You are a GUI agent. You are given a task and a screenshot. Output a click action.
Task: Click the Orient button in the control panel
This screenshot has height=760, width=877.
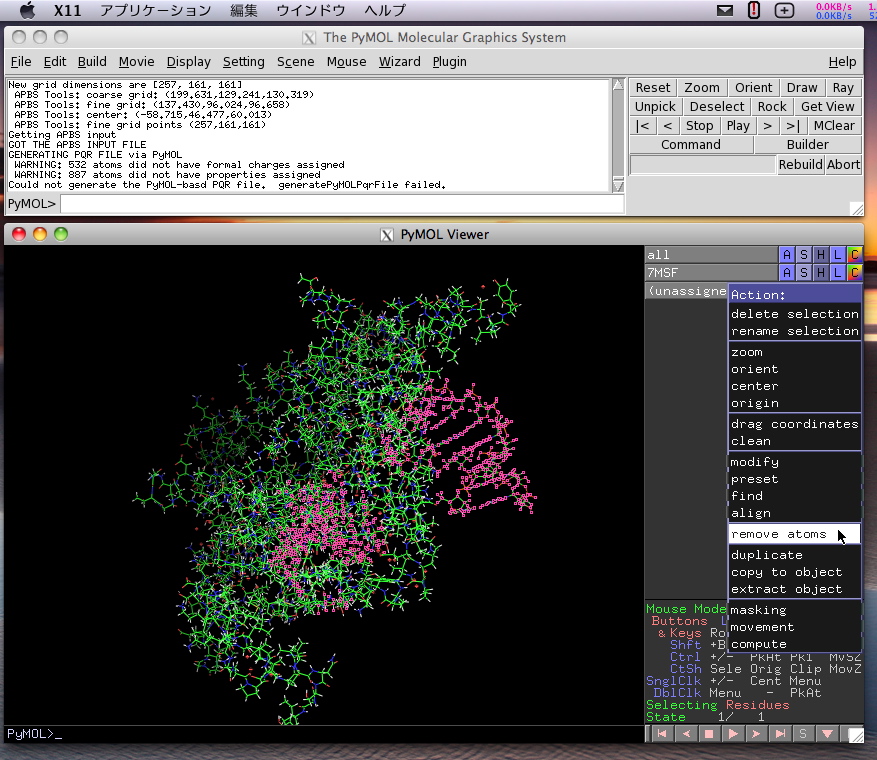pyautogui.click(x=753, y=88)
